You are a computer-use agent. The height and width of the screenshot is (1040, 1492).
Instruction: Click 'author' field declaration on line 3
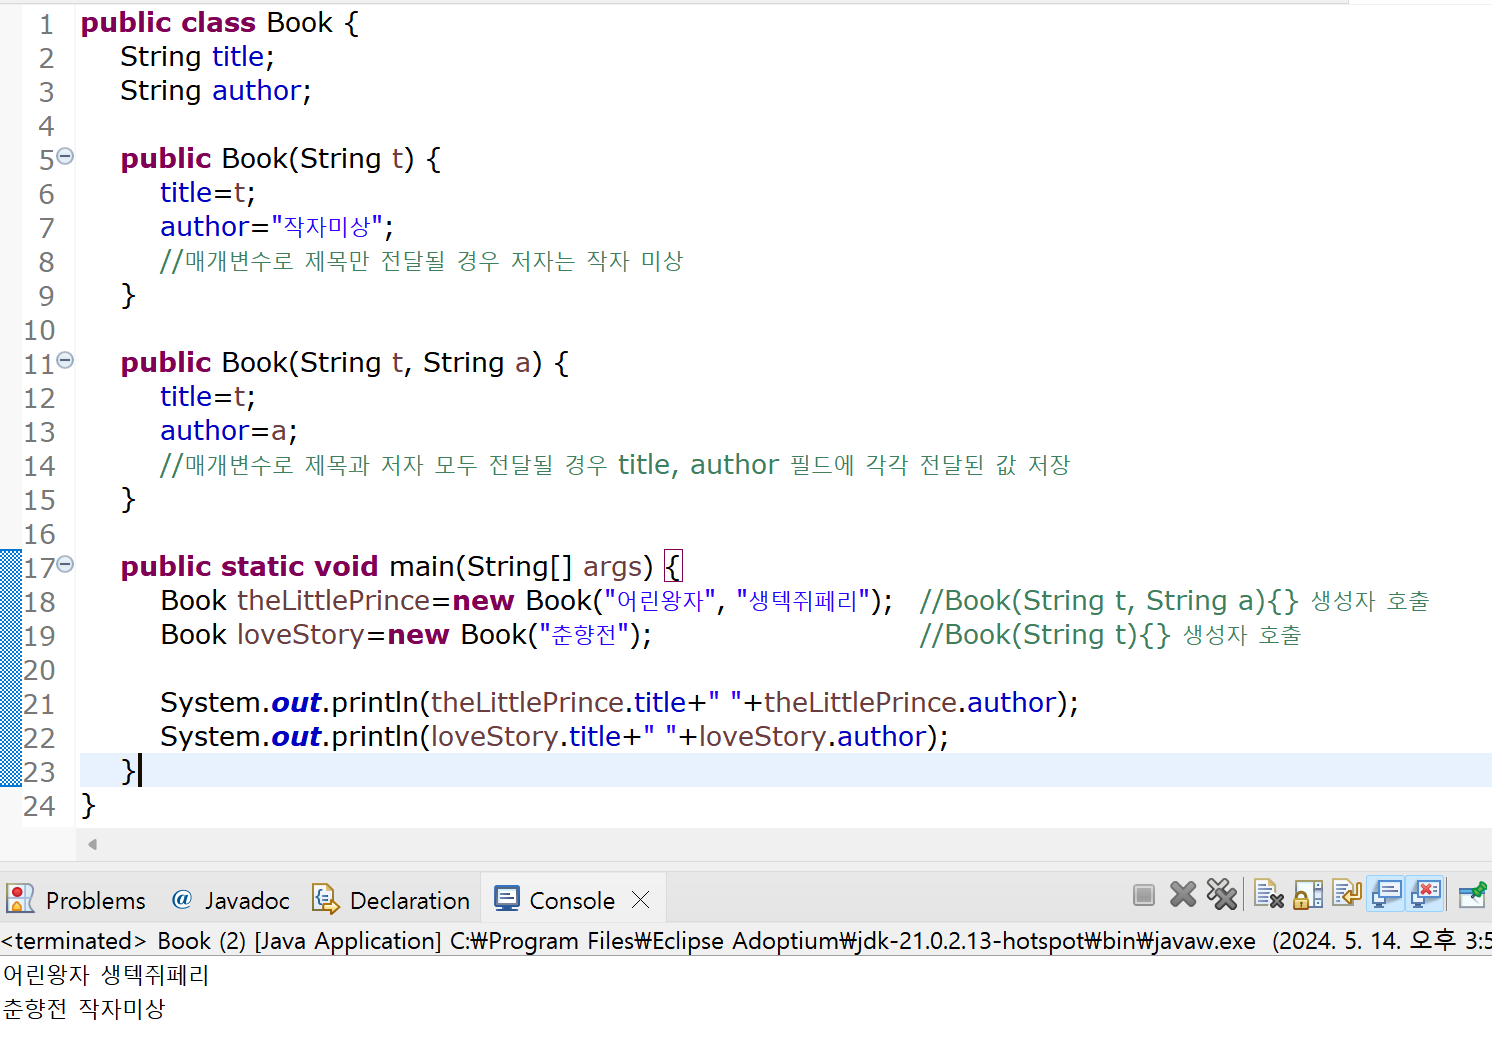coord(256,90)
